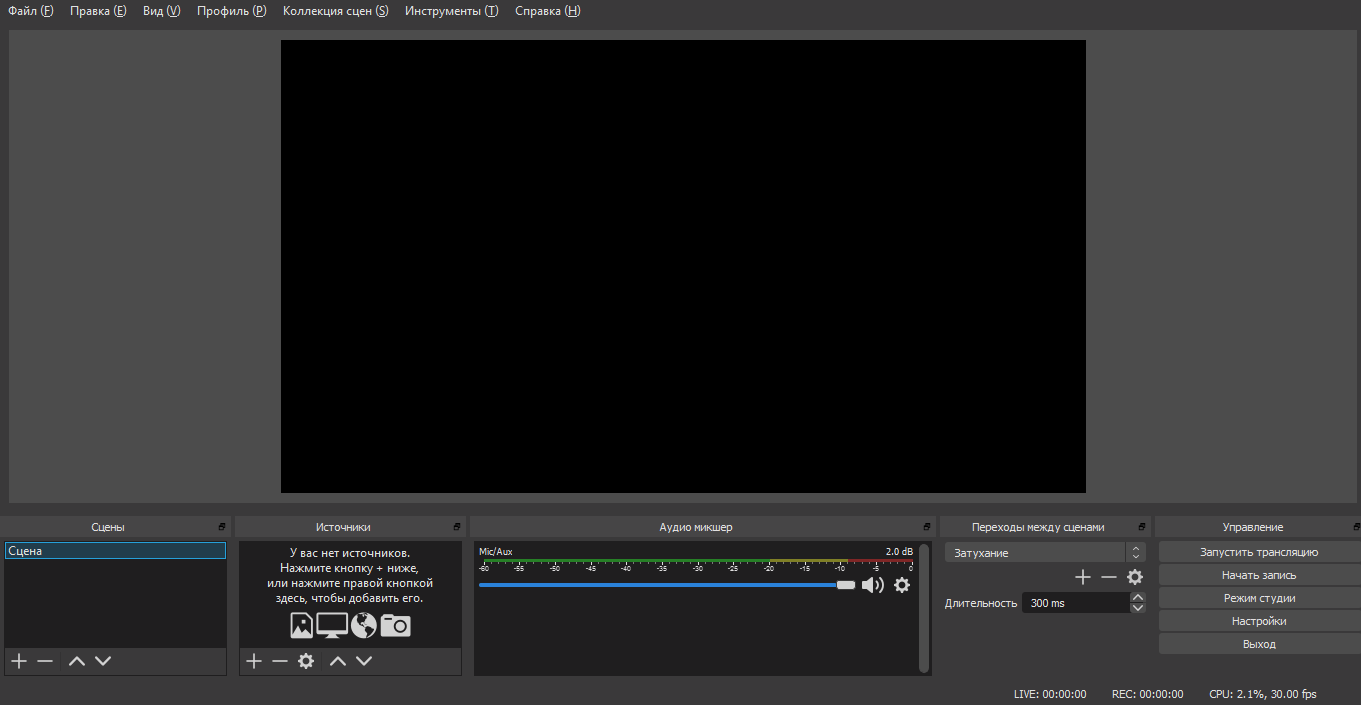Click the Mic/Aux volume slider handle
1361x705 pixels.
pos(846,585)
